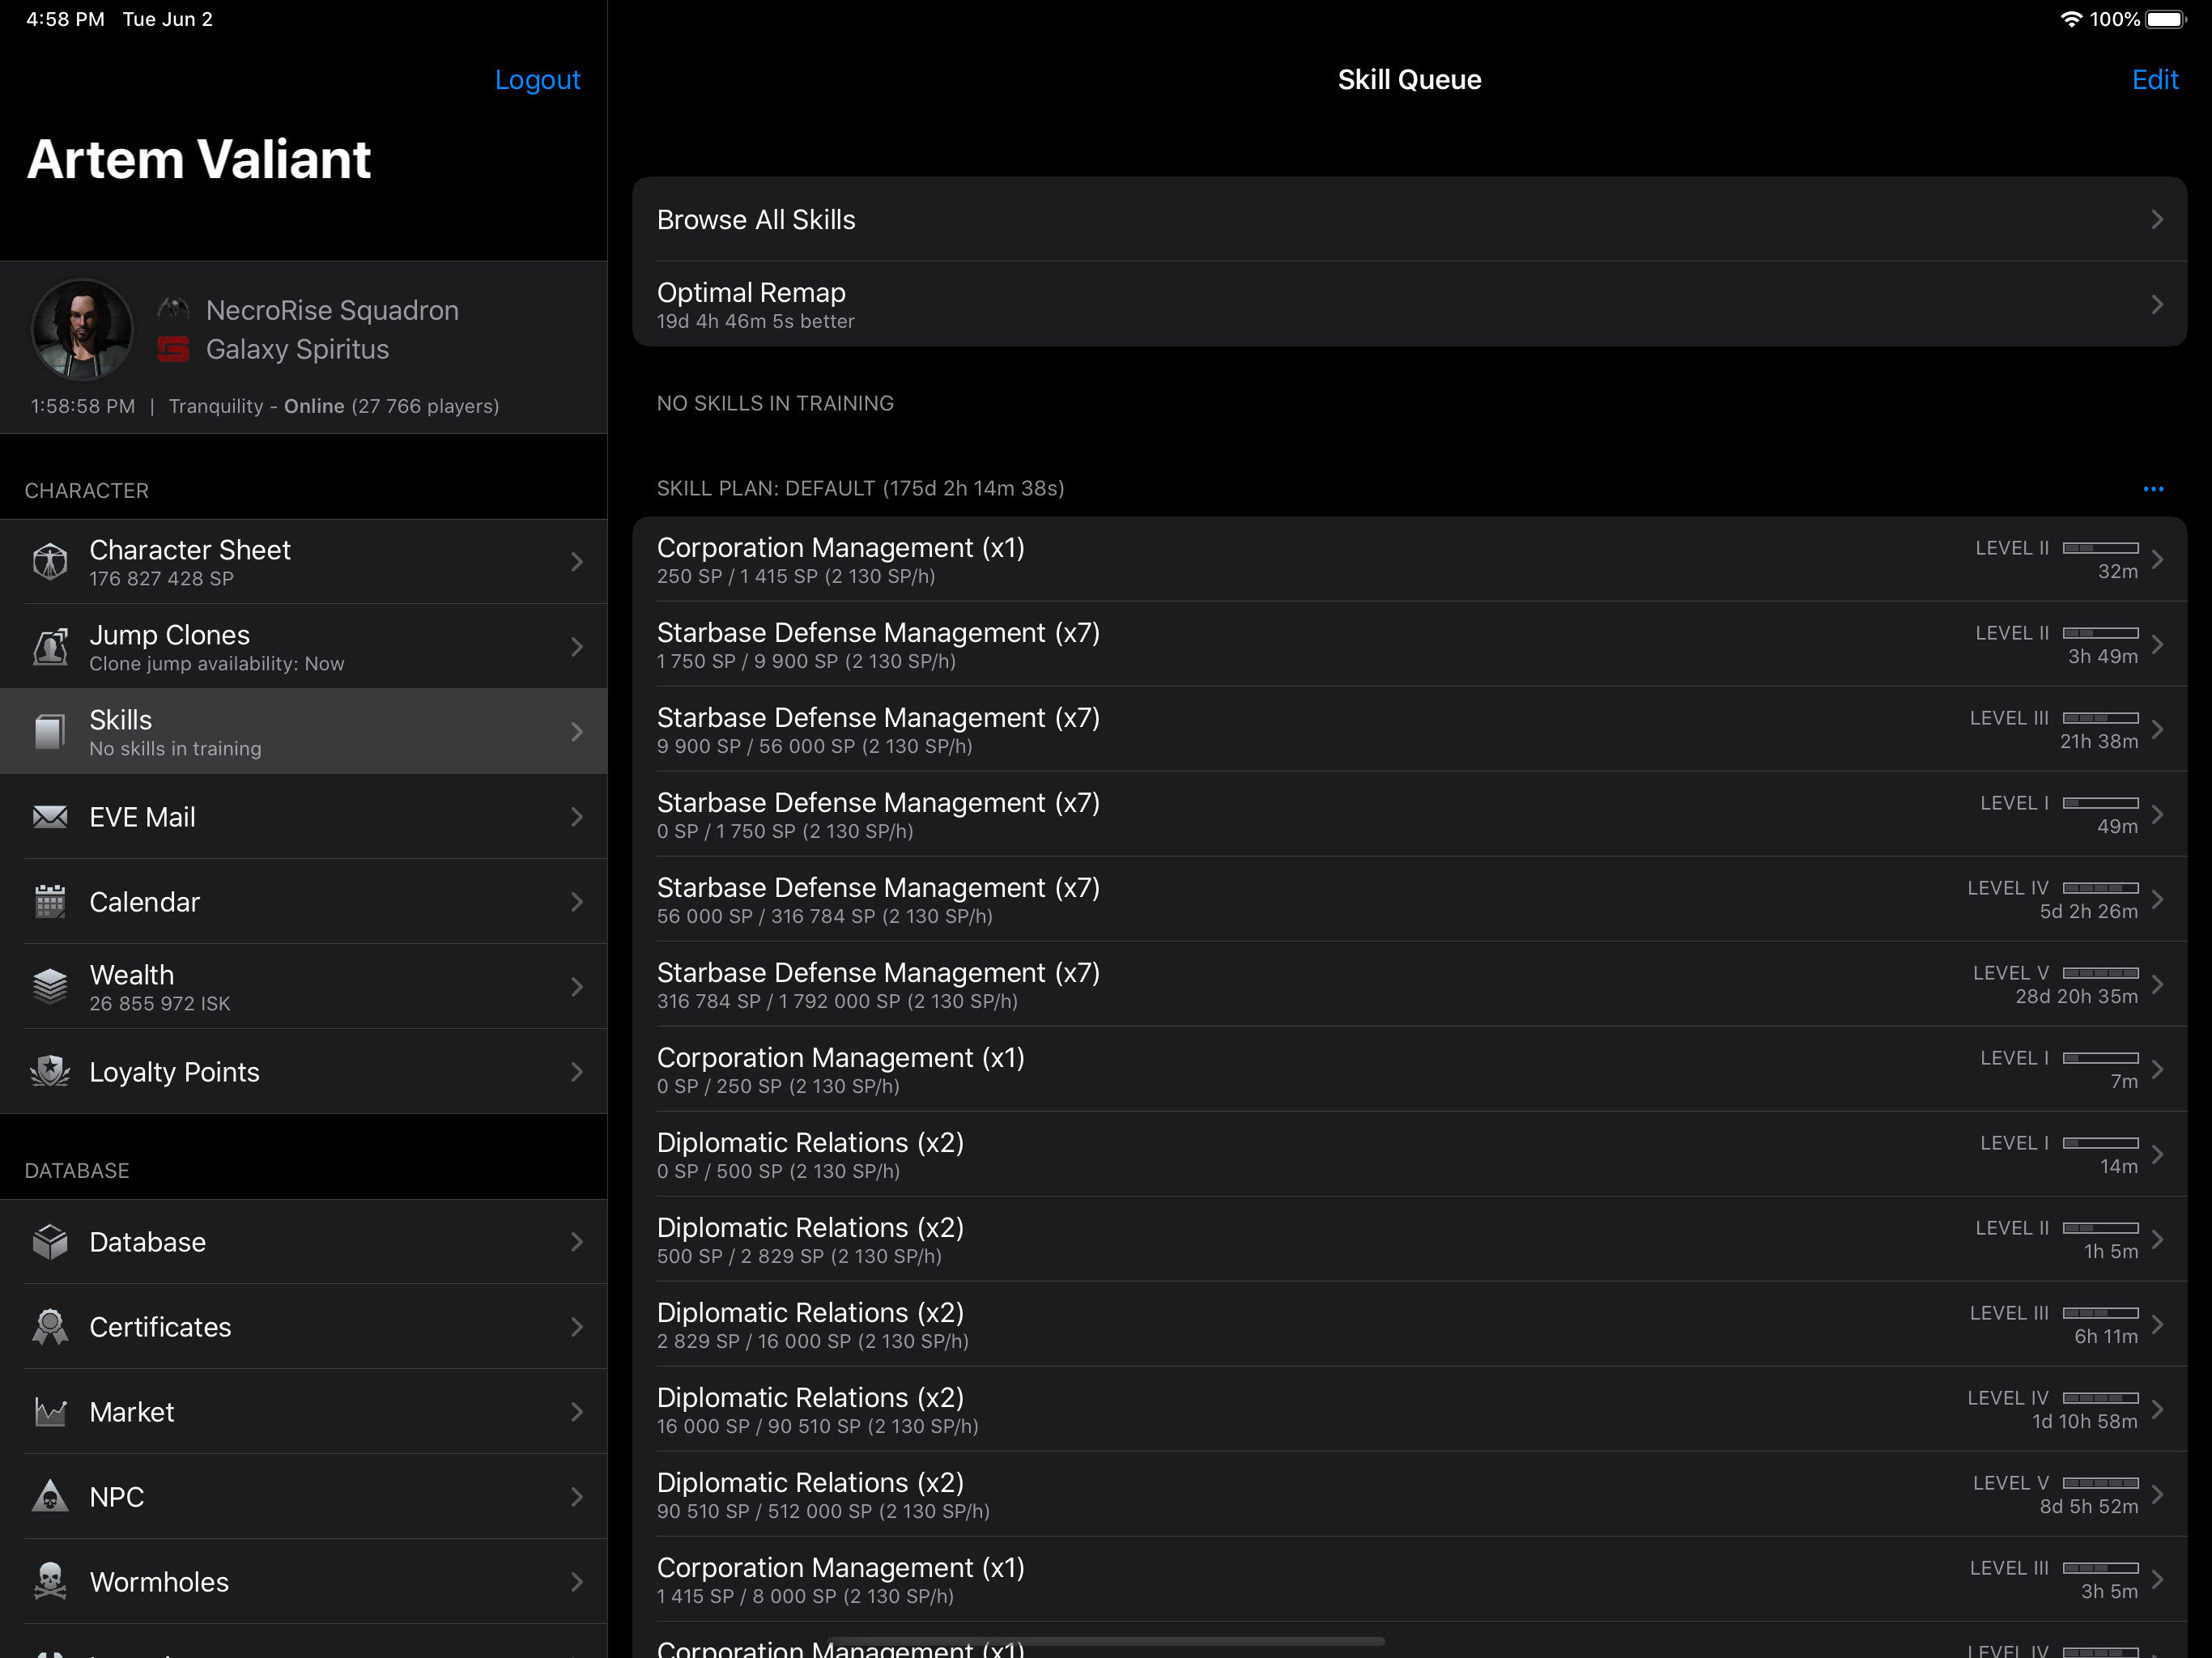Tap the character portrait avatar
Screen dimensions: 2212x1658
(82, 329)
